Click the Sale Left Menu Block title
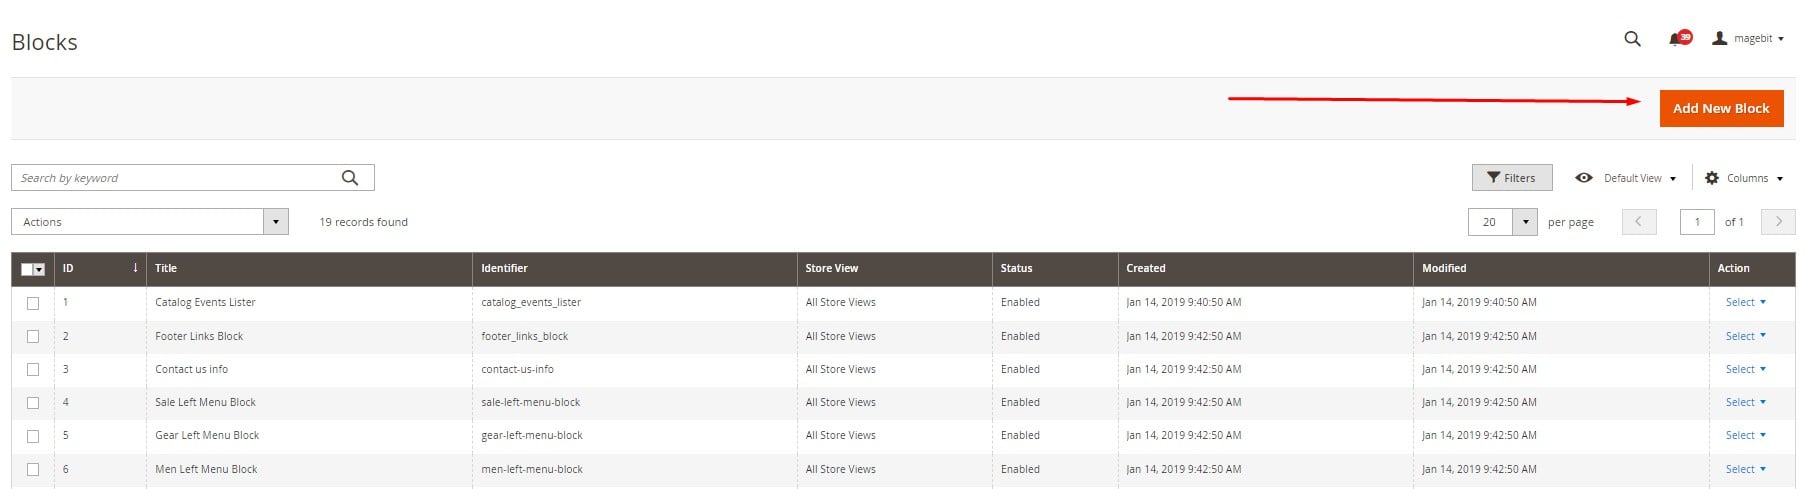 click(205, 402)
